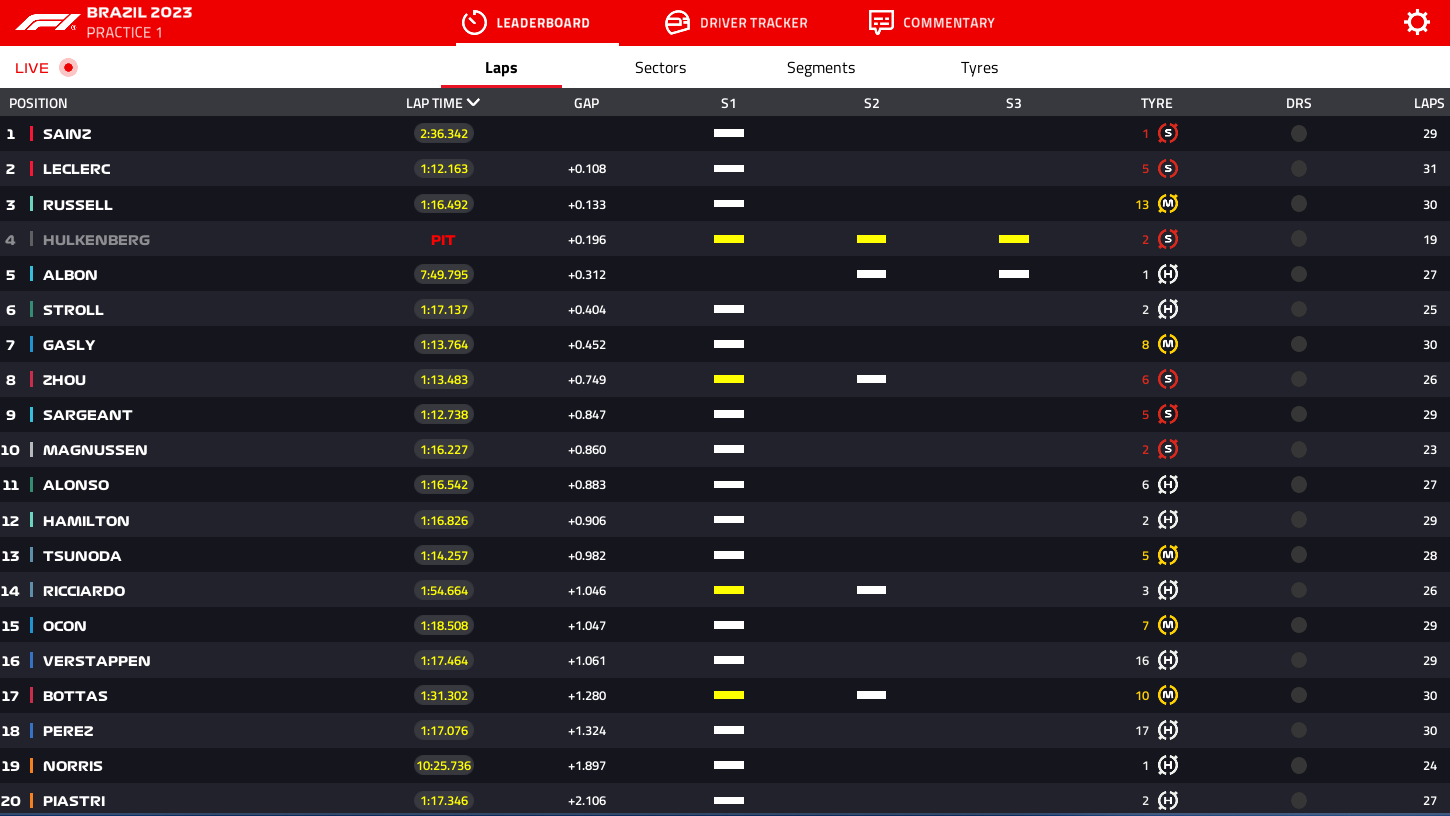Click Sainz's DRS indicator dot

1298,134
